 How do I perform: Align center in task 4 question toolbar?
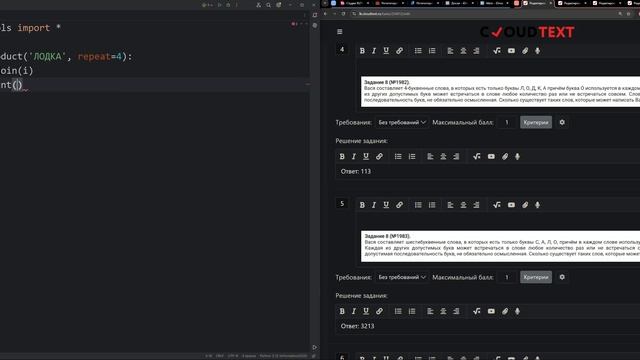pyautogui.click(x=463, y=51)
